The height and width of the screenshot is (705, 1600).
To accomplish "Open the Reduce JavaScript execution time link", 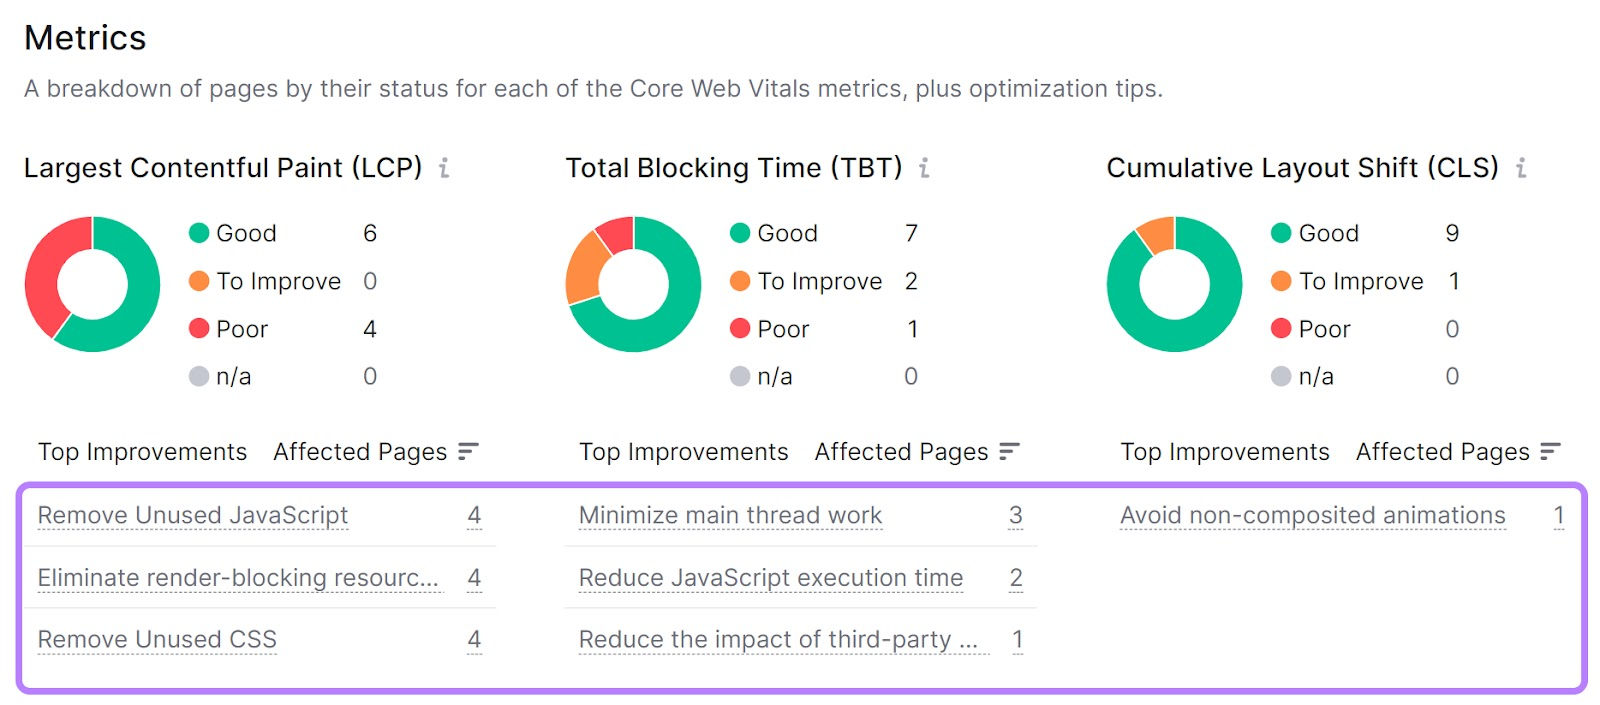I will click(x=770, y=578).
